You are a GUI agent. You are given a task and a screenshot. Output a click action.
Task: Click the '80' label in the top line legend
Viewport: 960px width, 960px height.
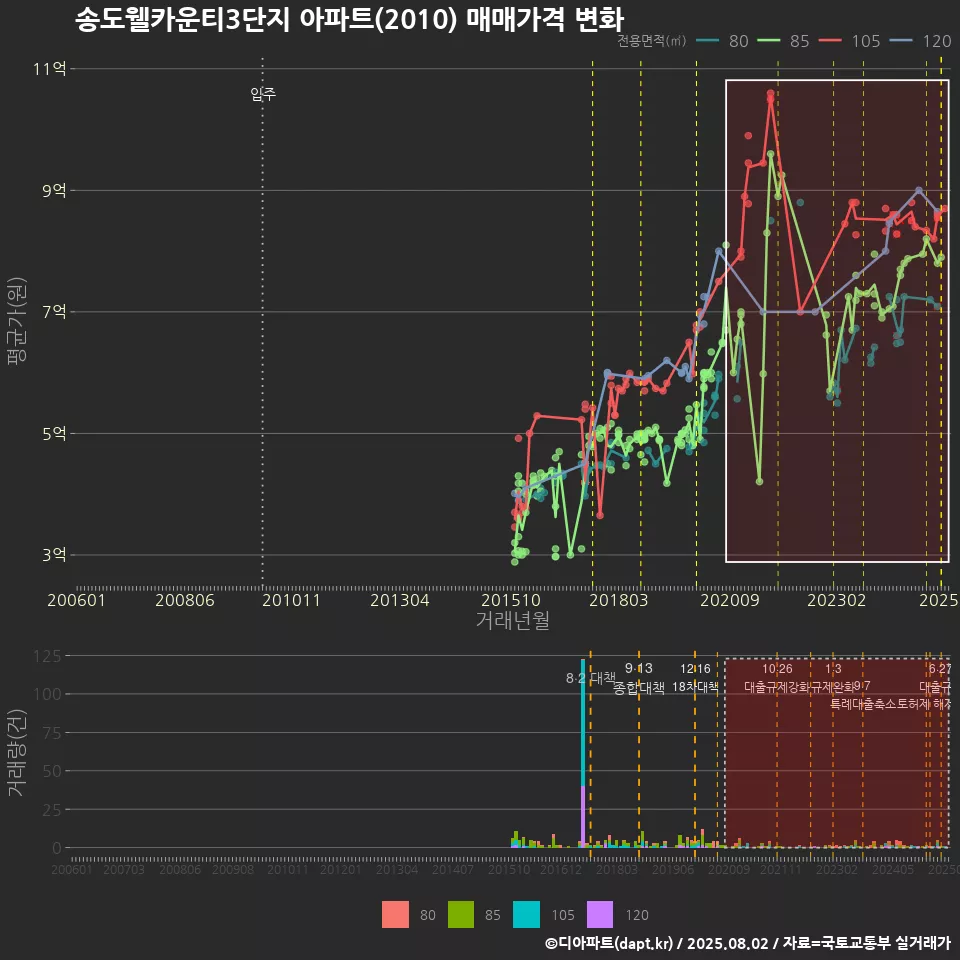coord(739,41)
